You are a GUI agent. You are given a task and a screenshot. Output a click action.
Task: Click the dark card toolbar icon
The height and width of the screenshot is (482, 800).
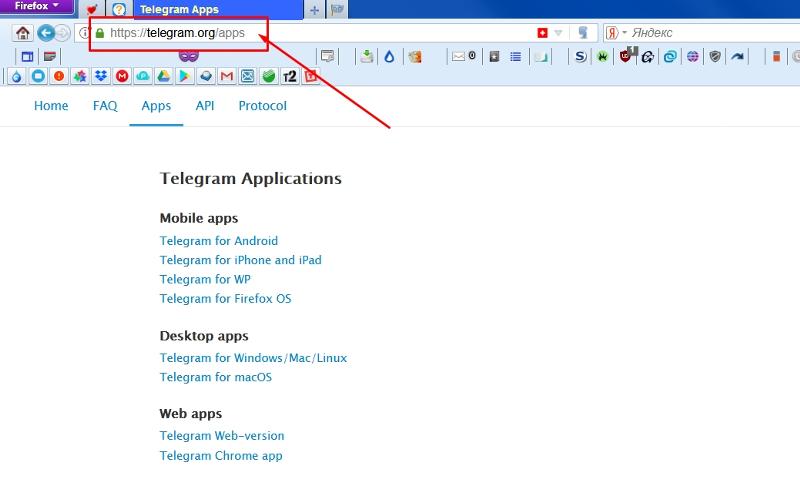click(x=50, y=57)
